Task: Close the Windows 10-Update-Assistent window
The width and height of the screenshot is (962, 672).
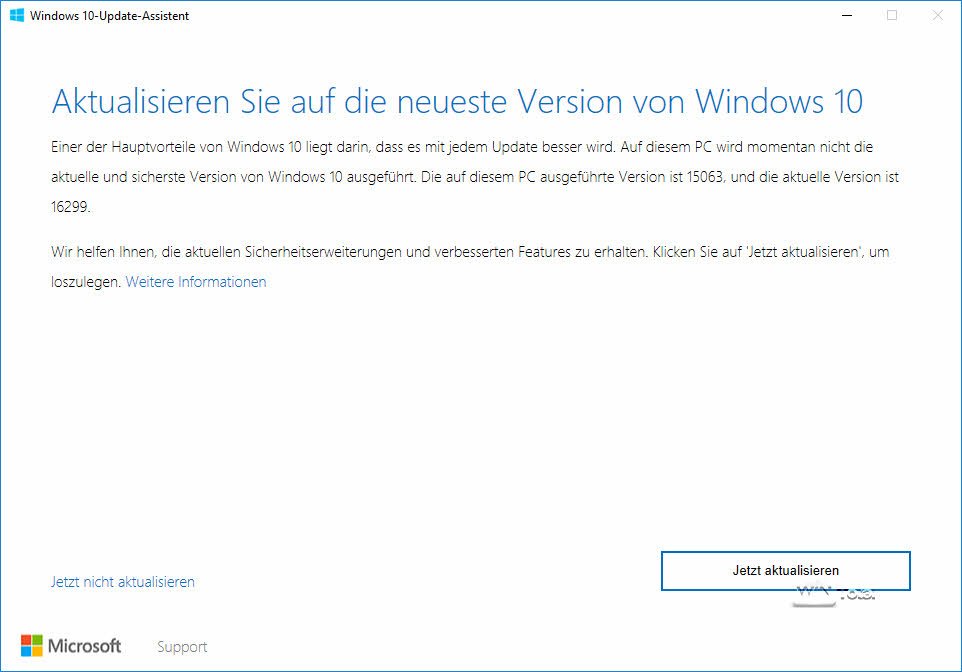Action: coord(937,15)
